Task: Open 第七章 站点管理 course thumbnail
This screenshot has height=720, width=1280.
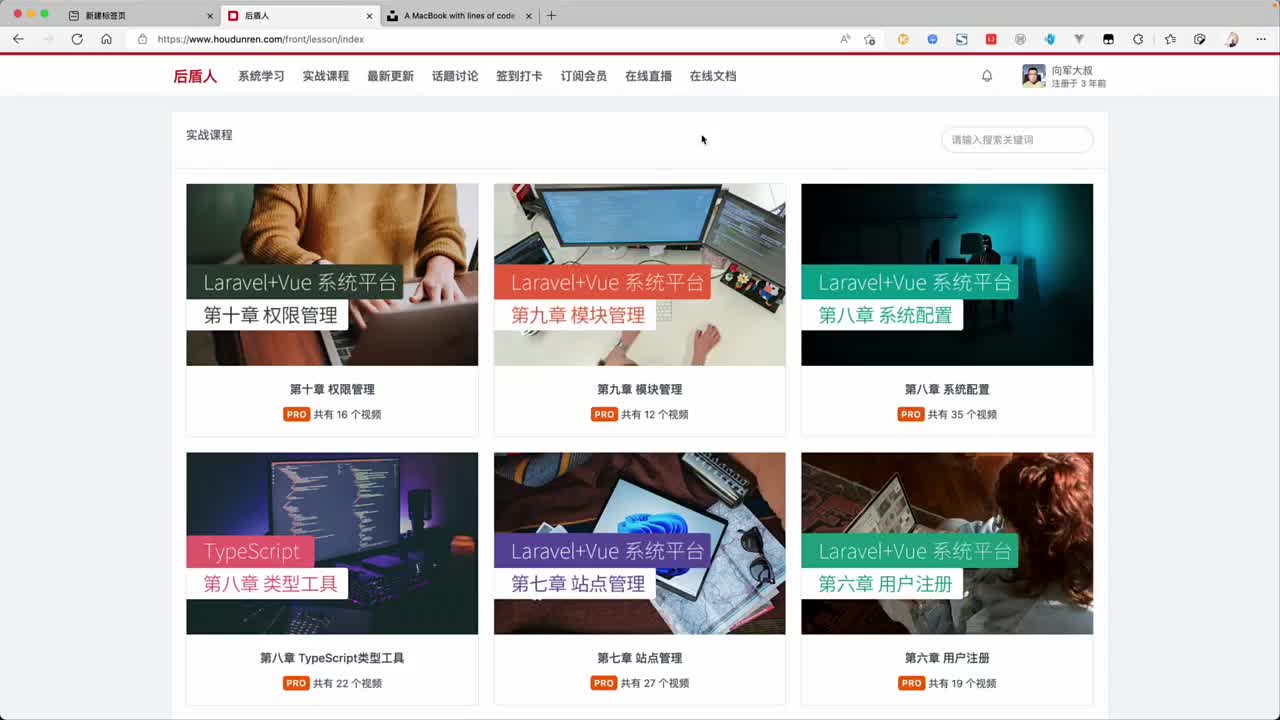Action: pyautogui.click(x=639, y=543)
